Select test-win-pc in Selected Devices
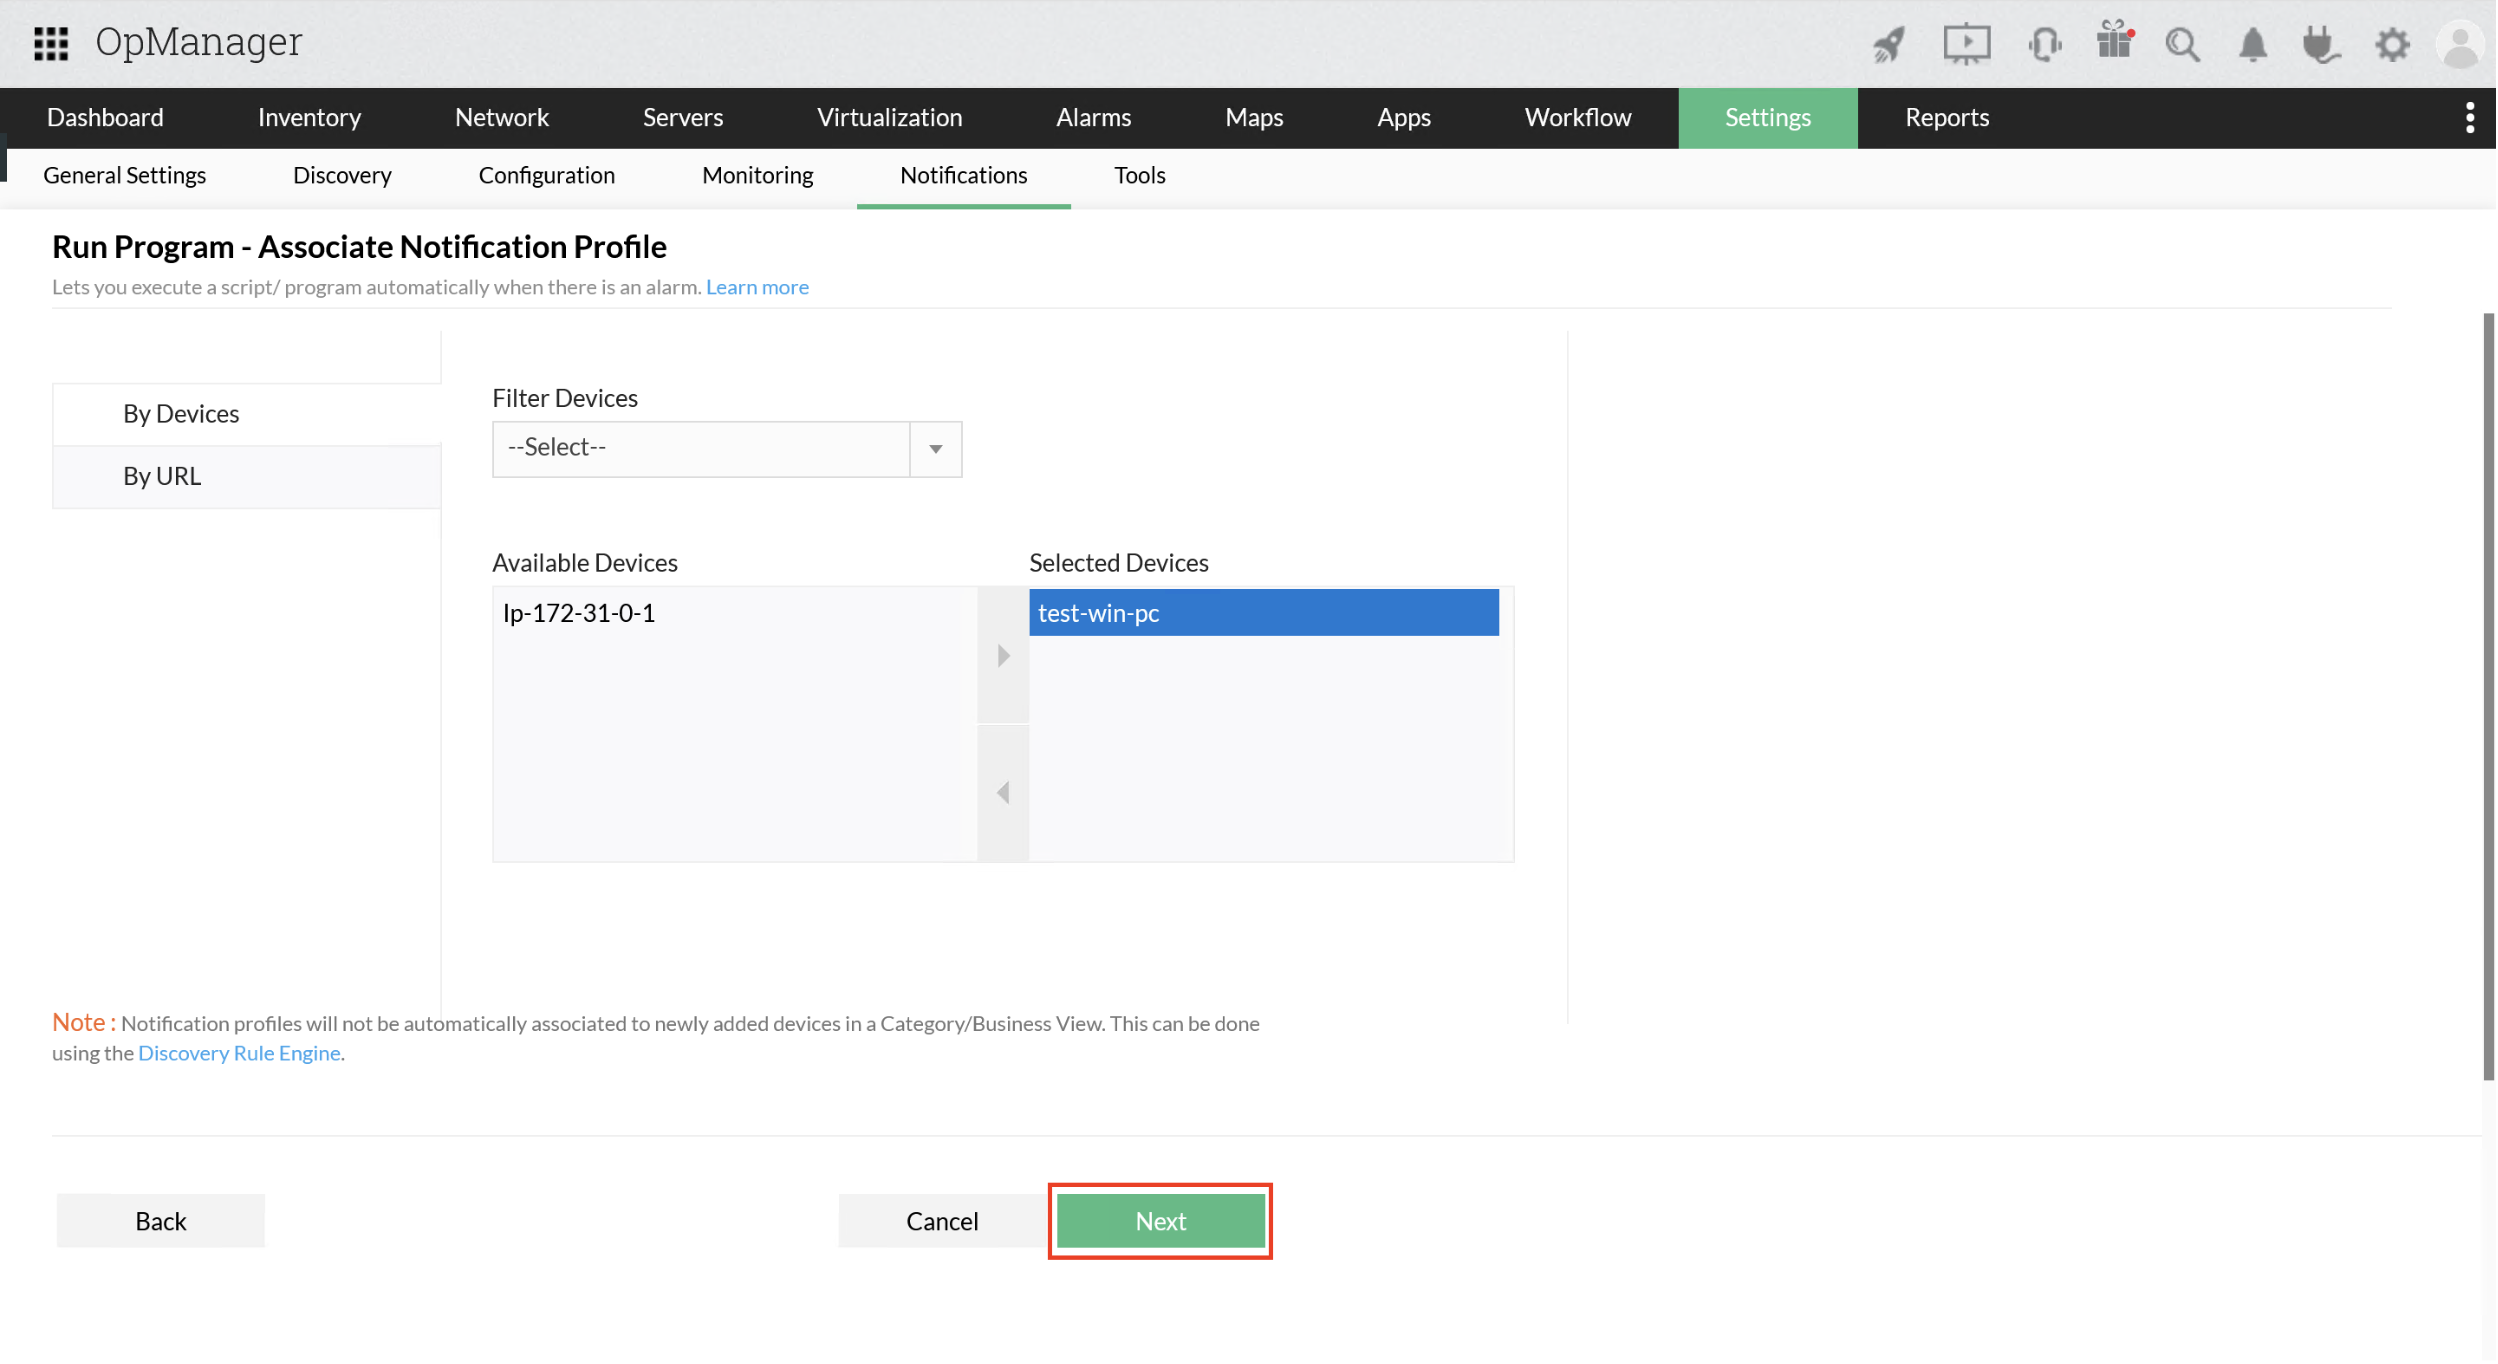 tap(1264, 614)
